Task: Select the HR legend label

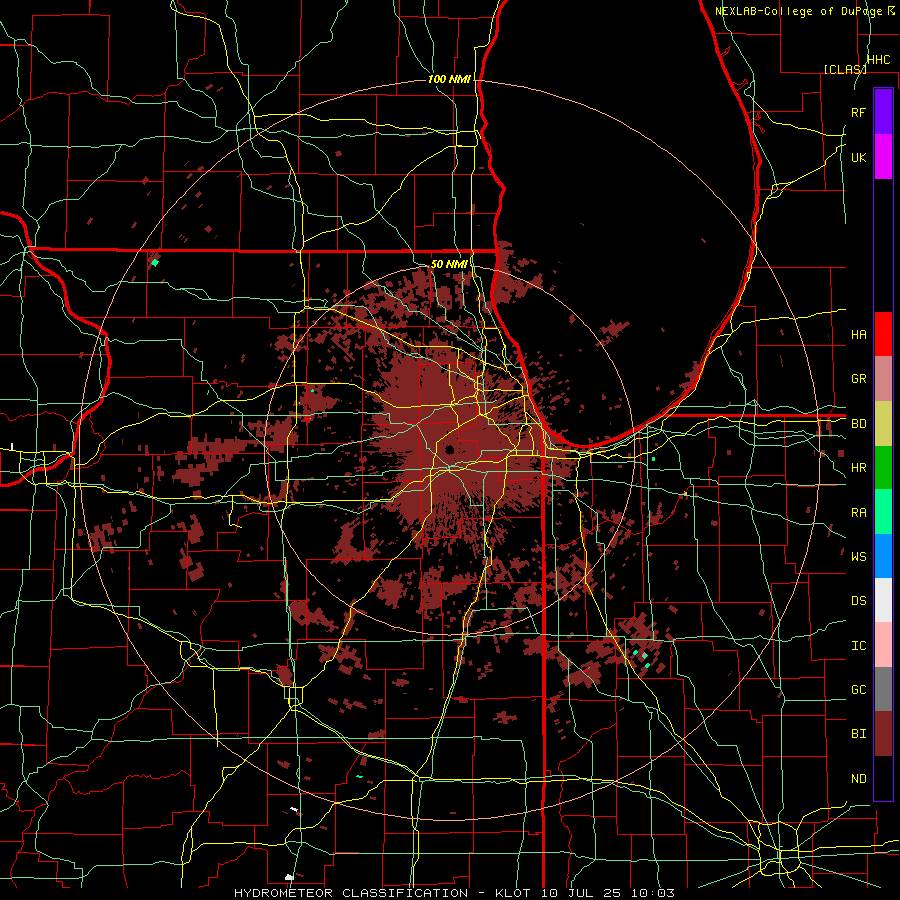Action: tap(858, 468)
